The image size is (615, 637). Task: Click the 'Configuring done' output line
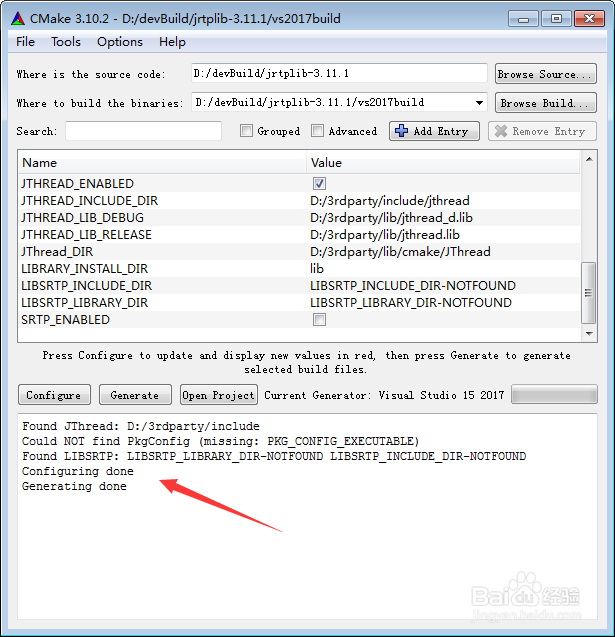[78, 471]
